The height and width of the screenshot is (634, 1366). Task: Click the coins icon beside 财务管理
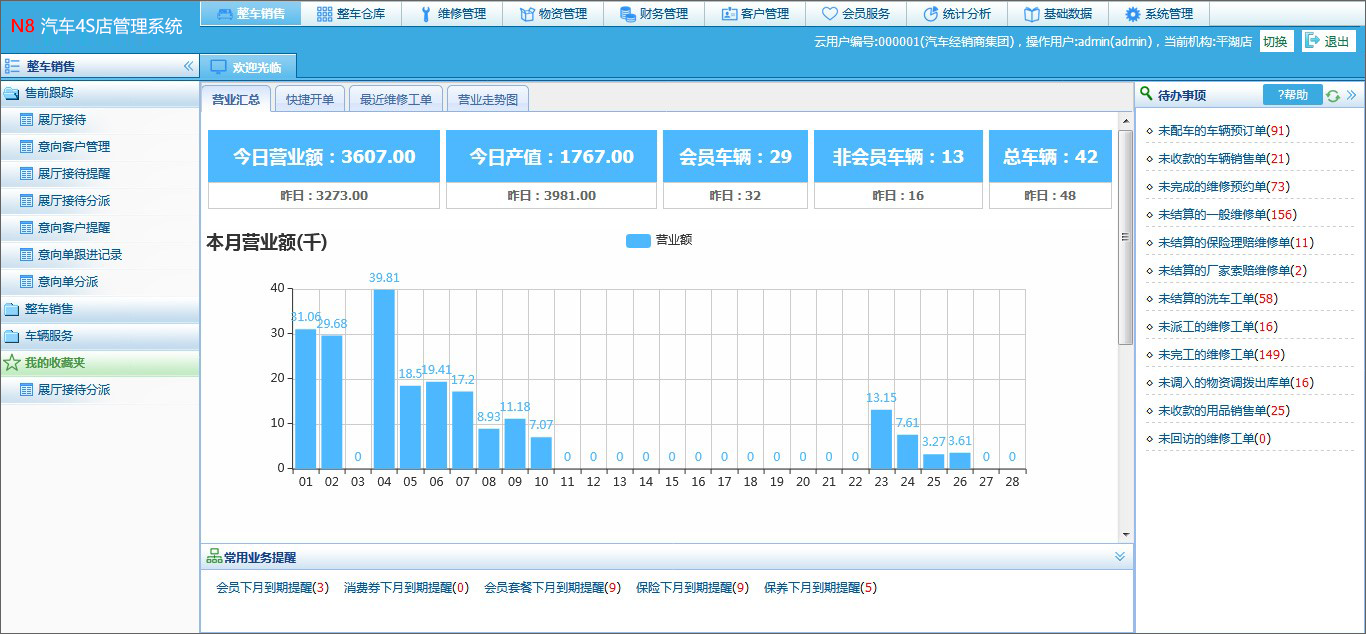point(627,14)
